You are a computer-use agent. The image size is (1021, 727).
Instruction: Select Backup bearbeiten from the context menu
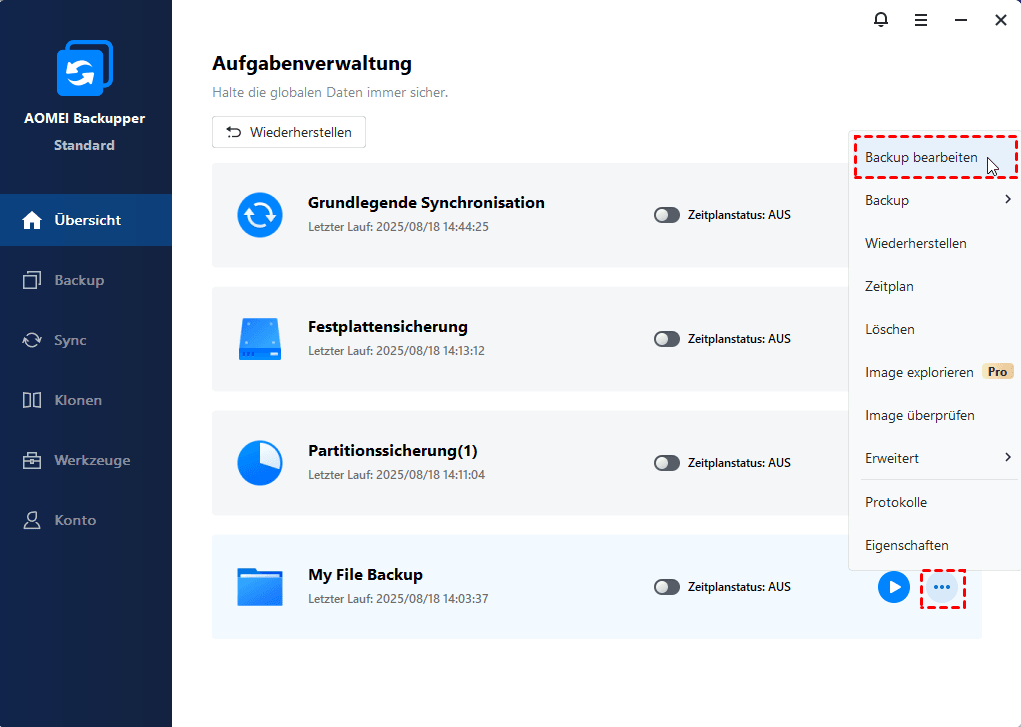920,157
